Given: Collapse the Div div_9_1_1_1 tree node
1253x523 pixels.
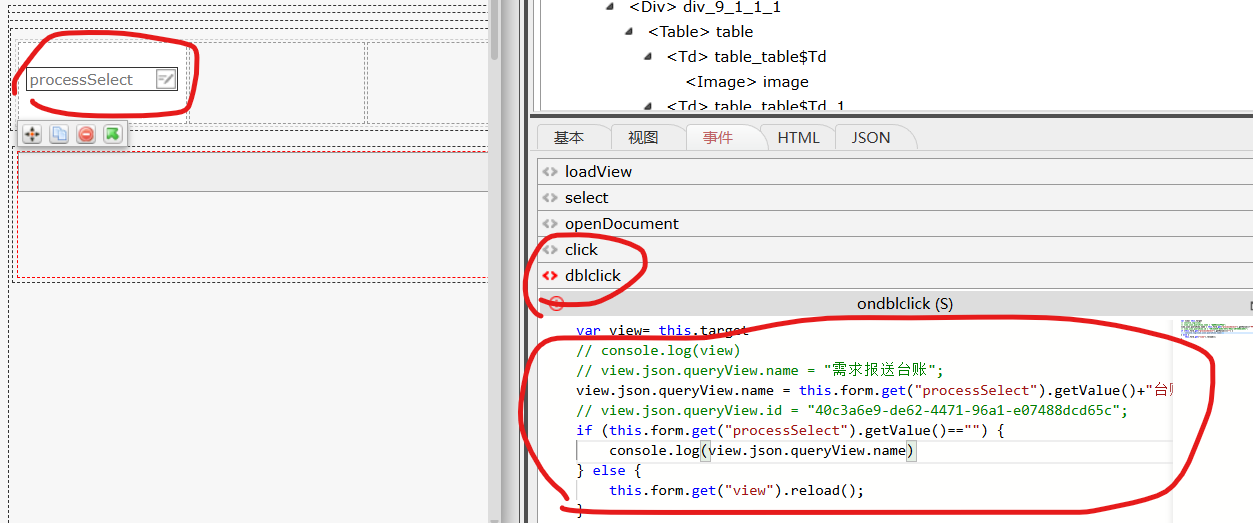Looking at the screenshot, I should tap(610, 7).
